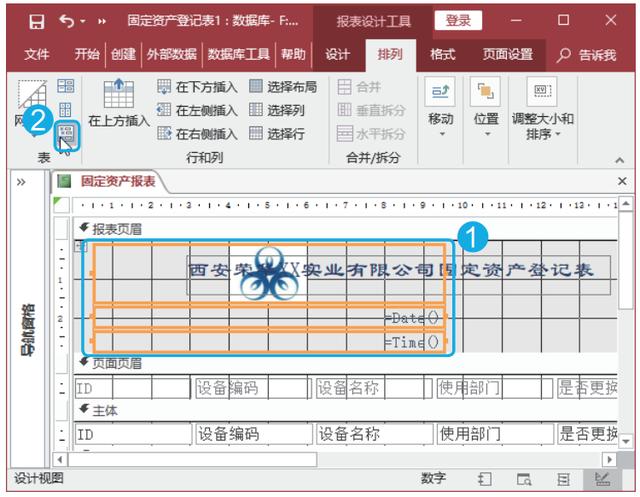The height and width of the screenshot is (497, 640).
Task: Switch to Design View status icon
Action: click(x=602, y=479)
